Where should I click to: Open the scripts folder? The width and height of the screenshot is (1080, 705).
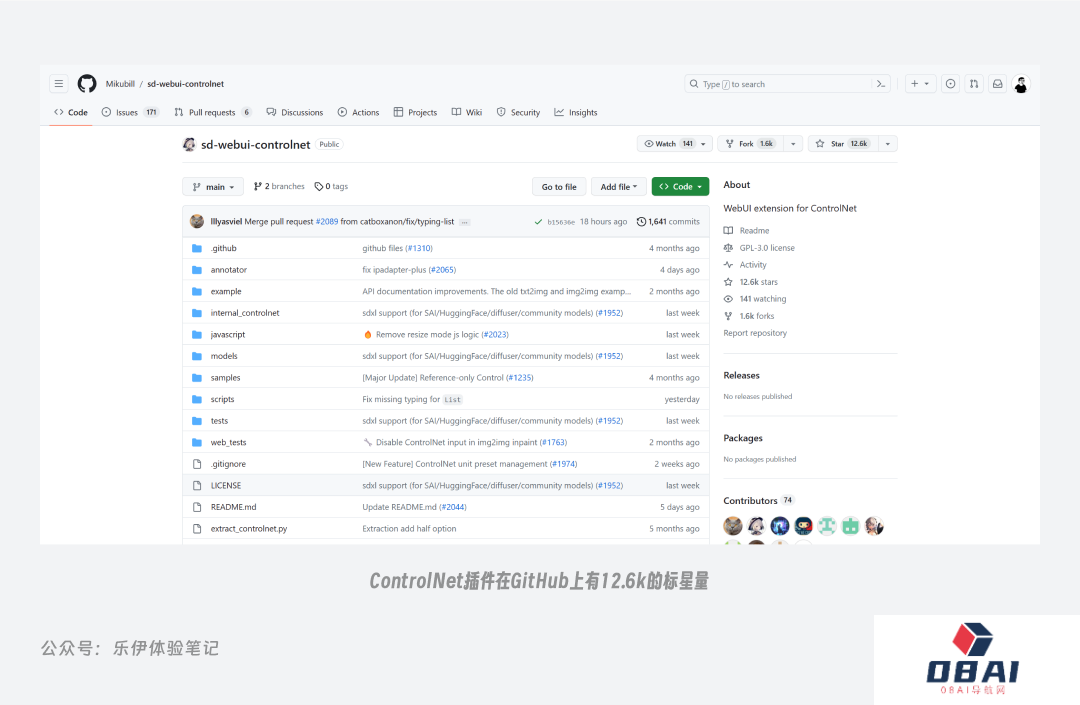tap(222, 399)
